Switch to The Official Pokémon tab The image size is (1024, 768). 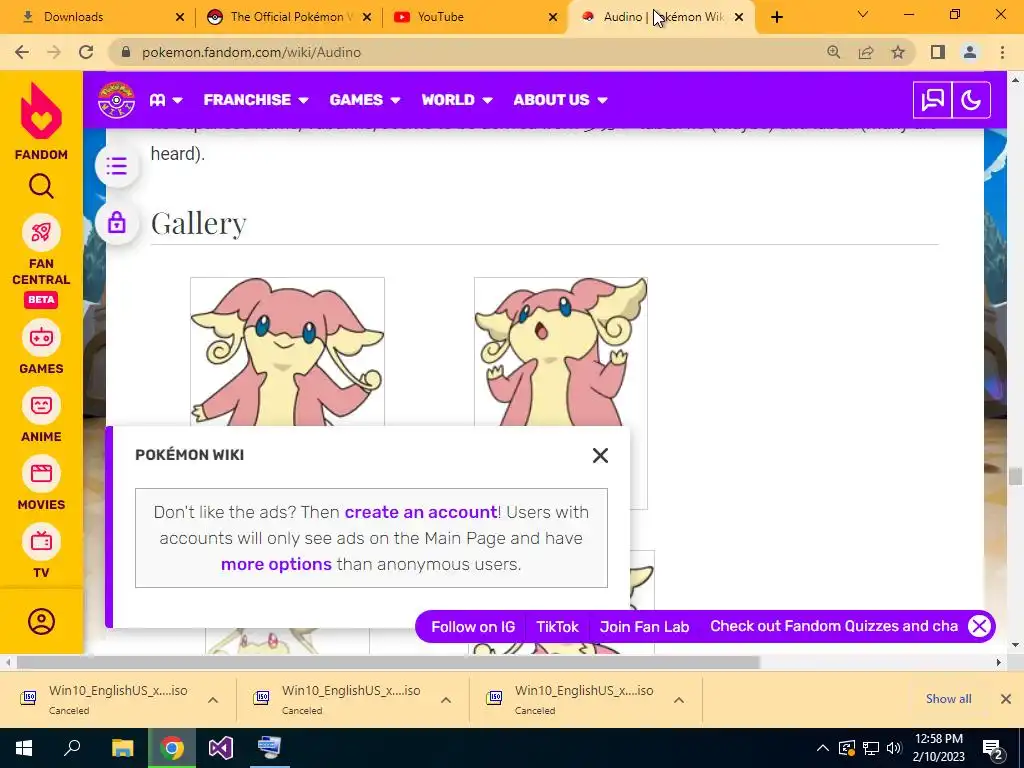click(x=287, y=17)
